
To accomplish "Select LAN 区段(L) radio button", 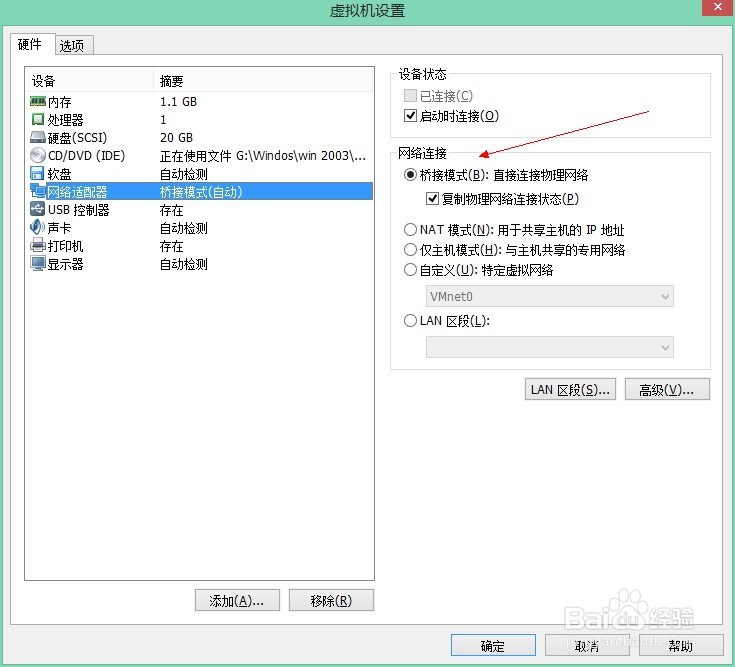I will pyautogui.click(x=410, y=321).
